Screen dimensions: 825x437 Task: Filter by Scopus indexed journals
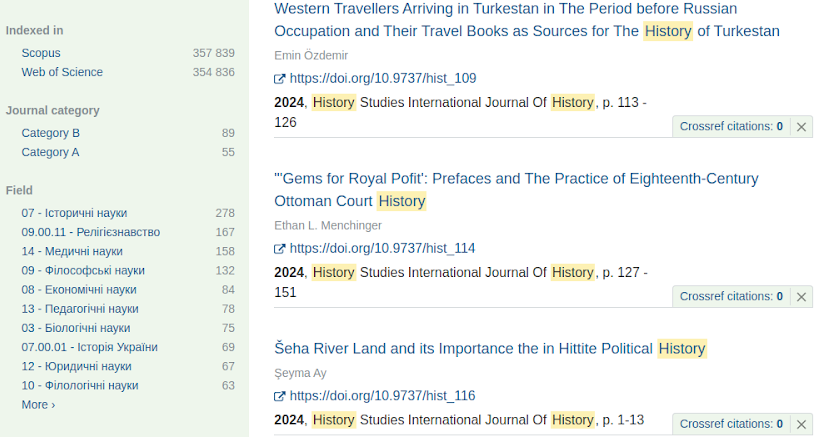coord(41,53)
